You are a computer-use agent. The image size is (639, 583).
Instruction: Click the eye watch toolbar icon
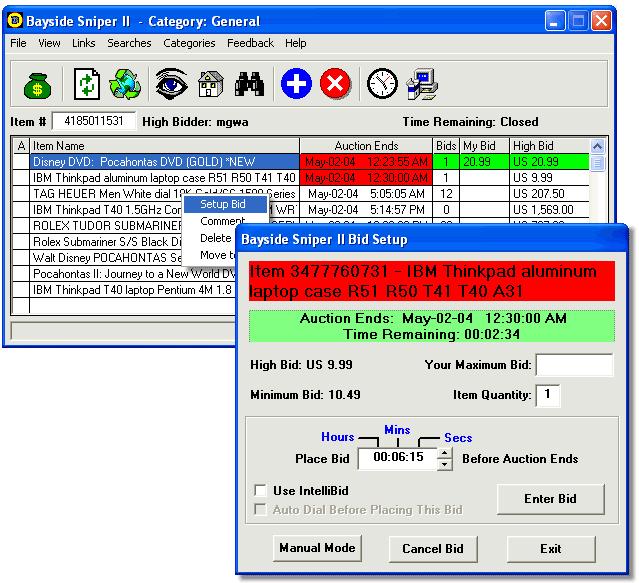172,84
